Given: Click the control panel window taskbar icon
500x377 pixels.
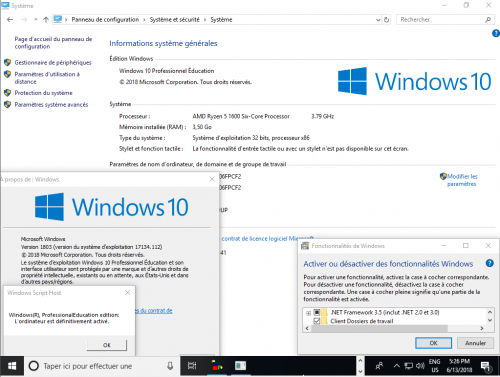Looking at the screenshot, I should tap(240, 366).
